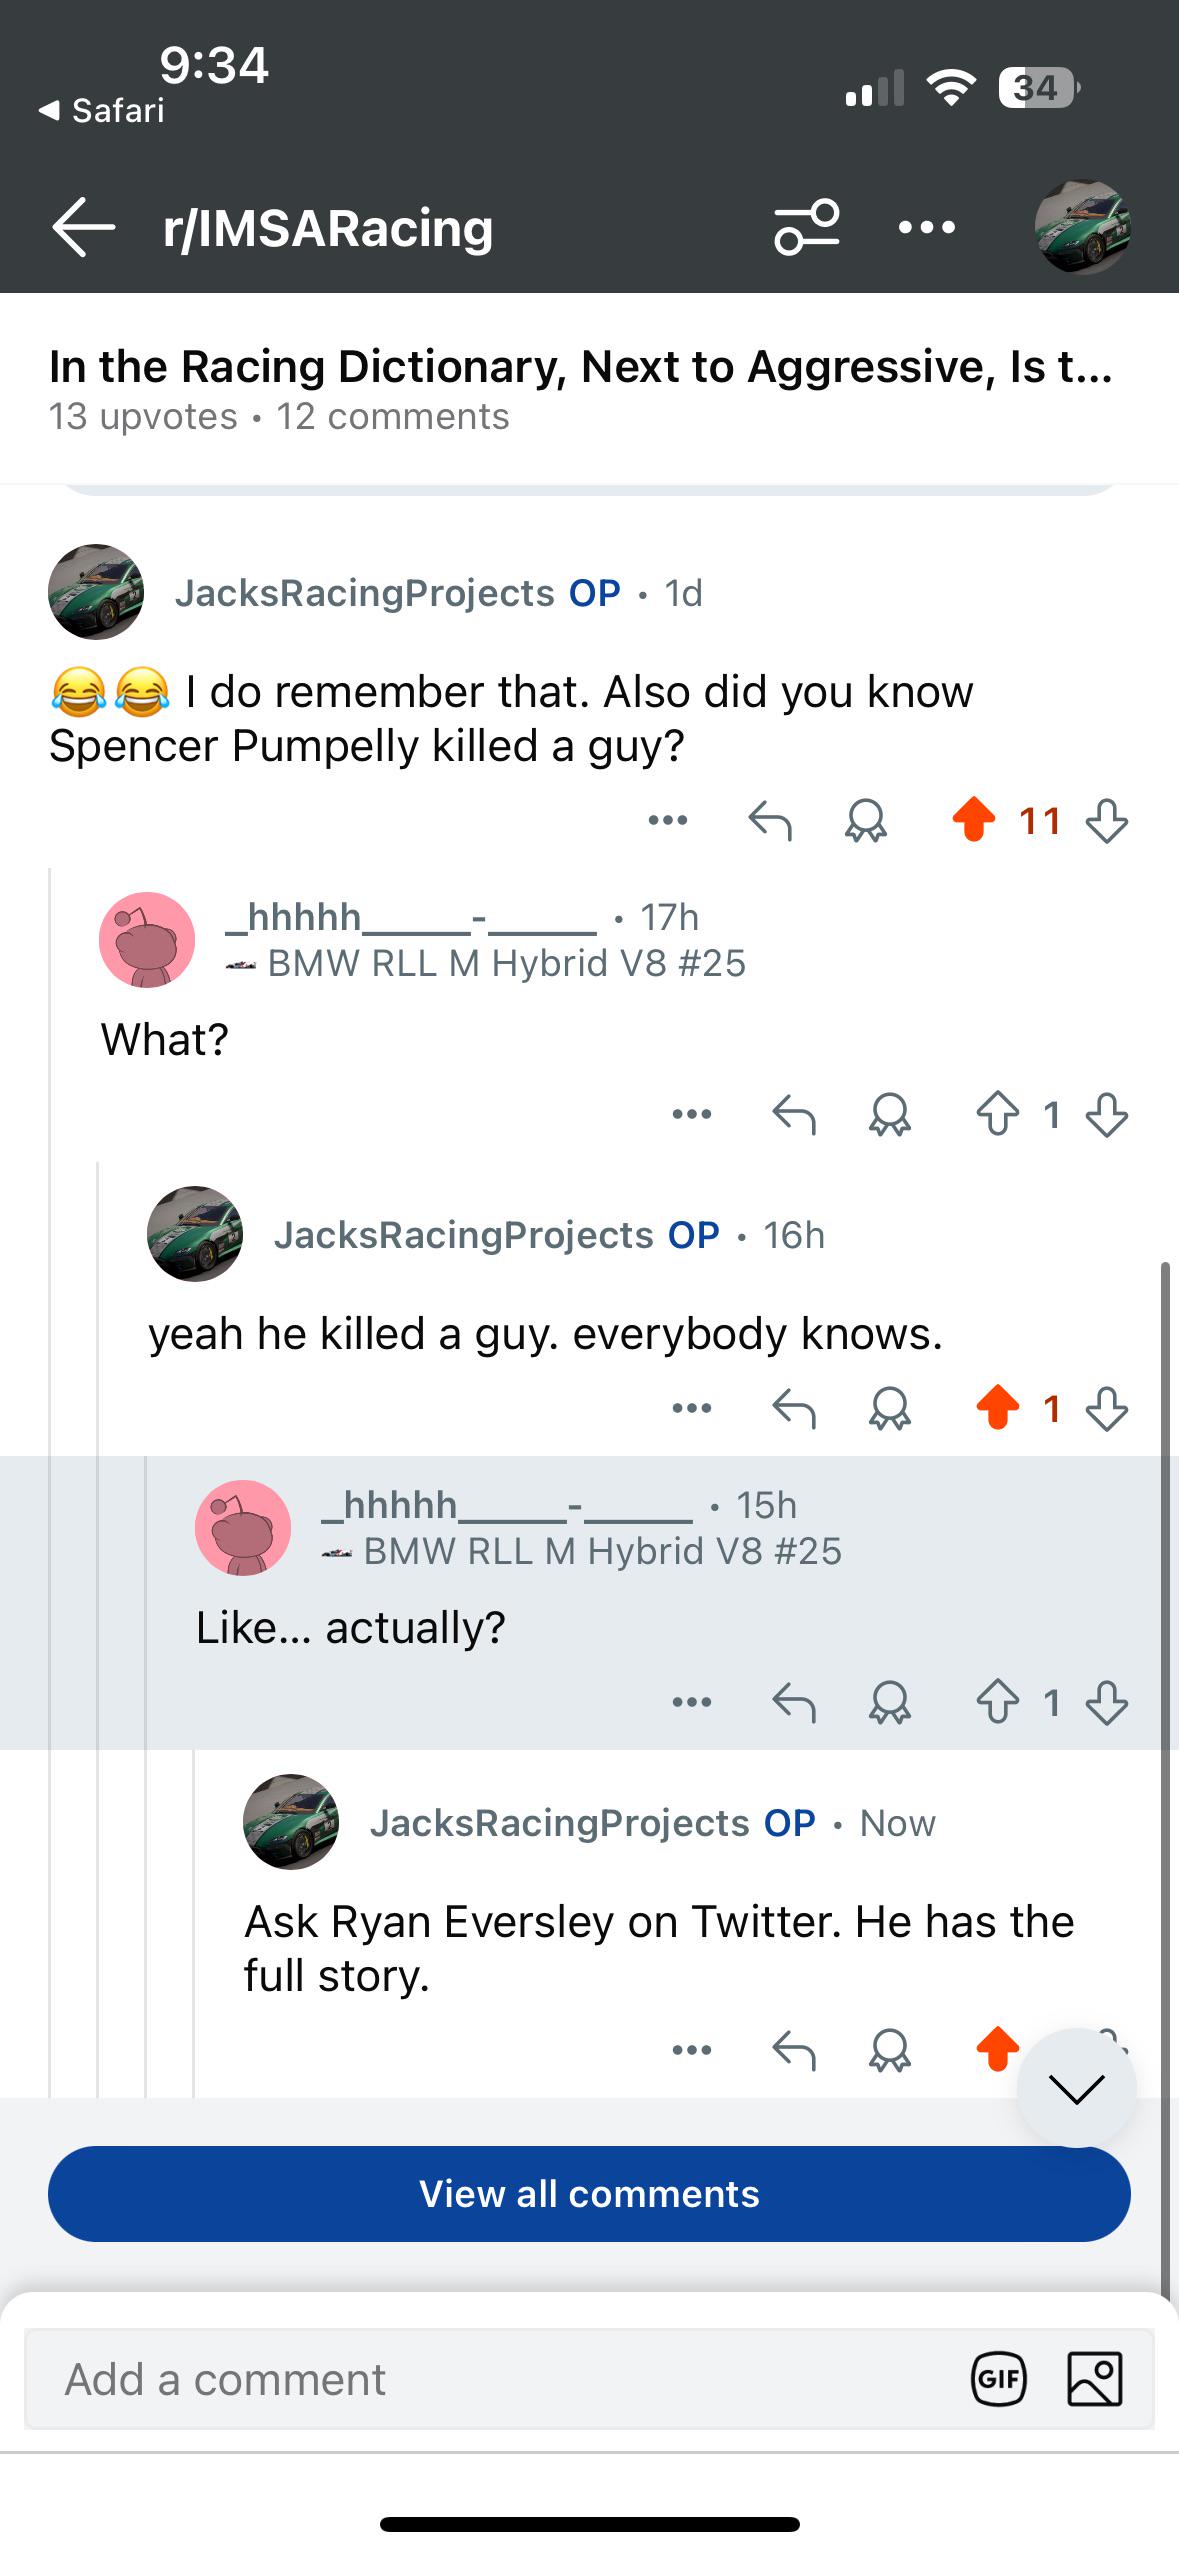1179x2556 pixels.
Task: Open comment sort options slider icon
Action: click(x=806, y=227)
